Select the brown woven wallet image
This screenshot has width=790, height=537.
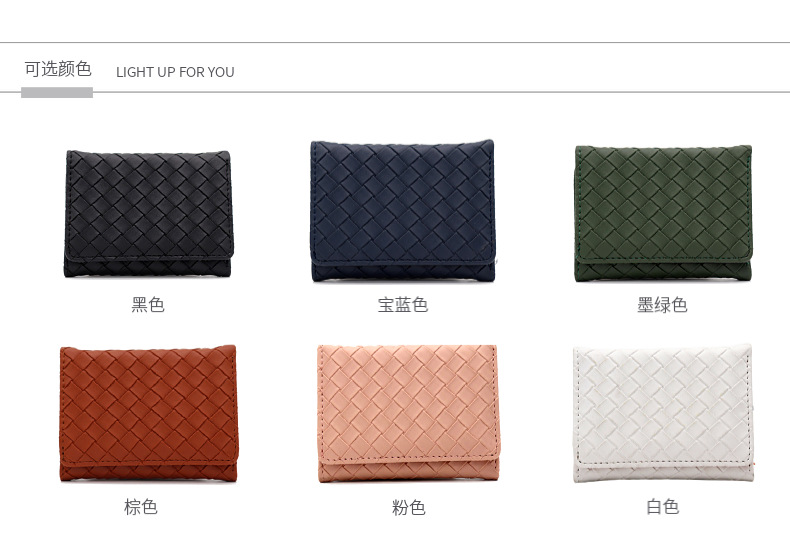coord(148,413)
